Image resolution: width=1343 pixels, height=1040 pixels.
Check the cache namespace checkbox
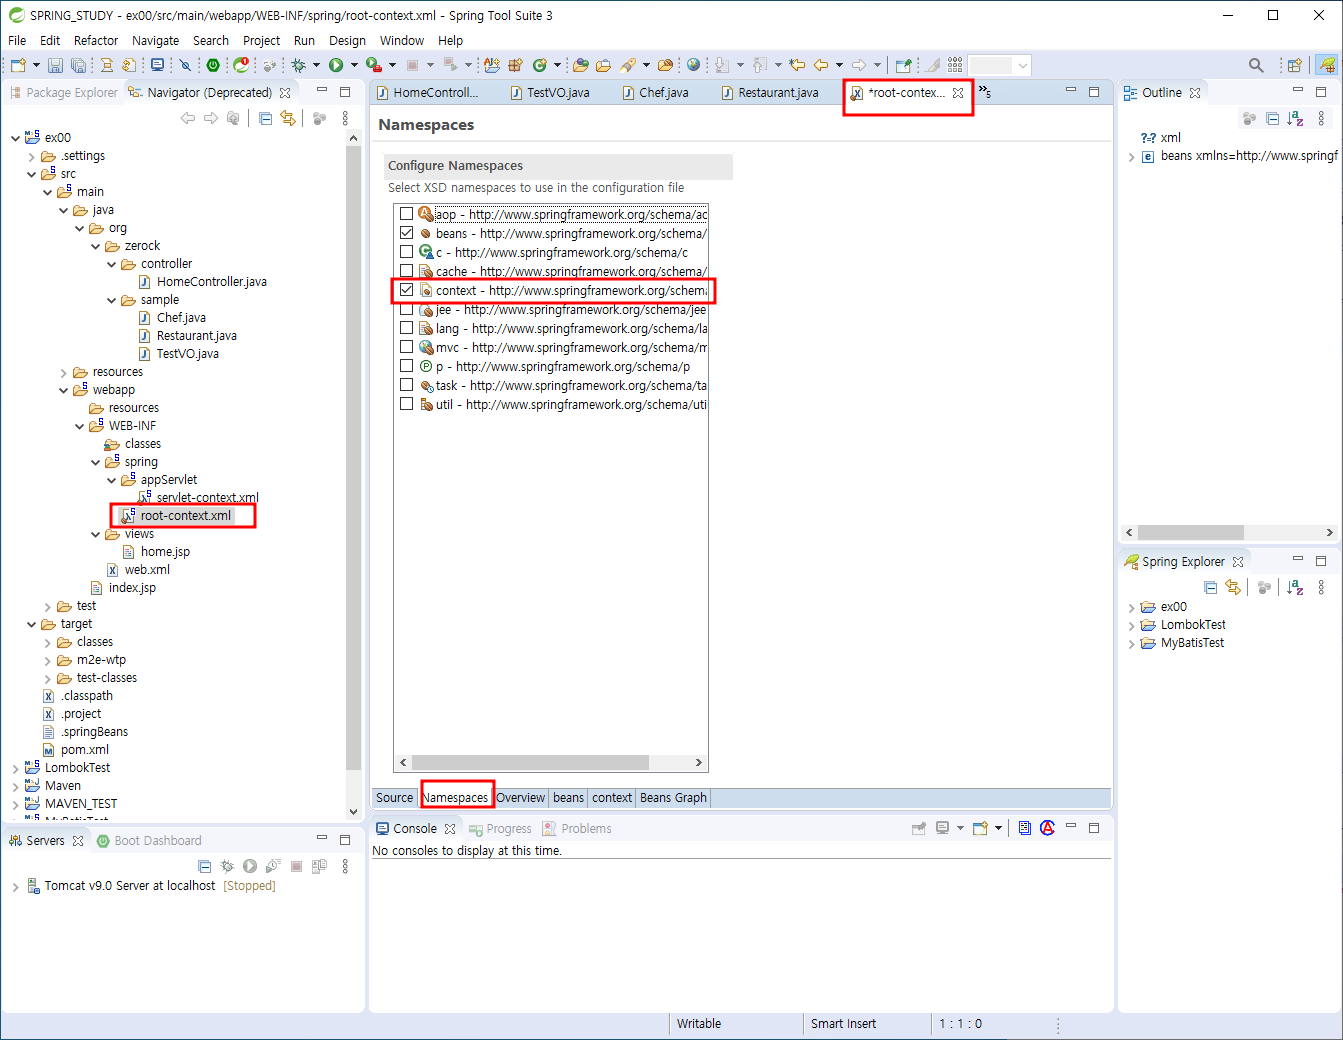tap(406, 271)
